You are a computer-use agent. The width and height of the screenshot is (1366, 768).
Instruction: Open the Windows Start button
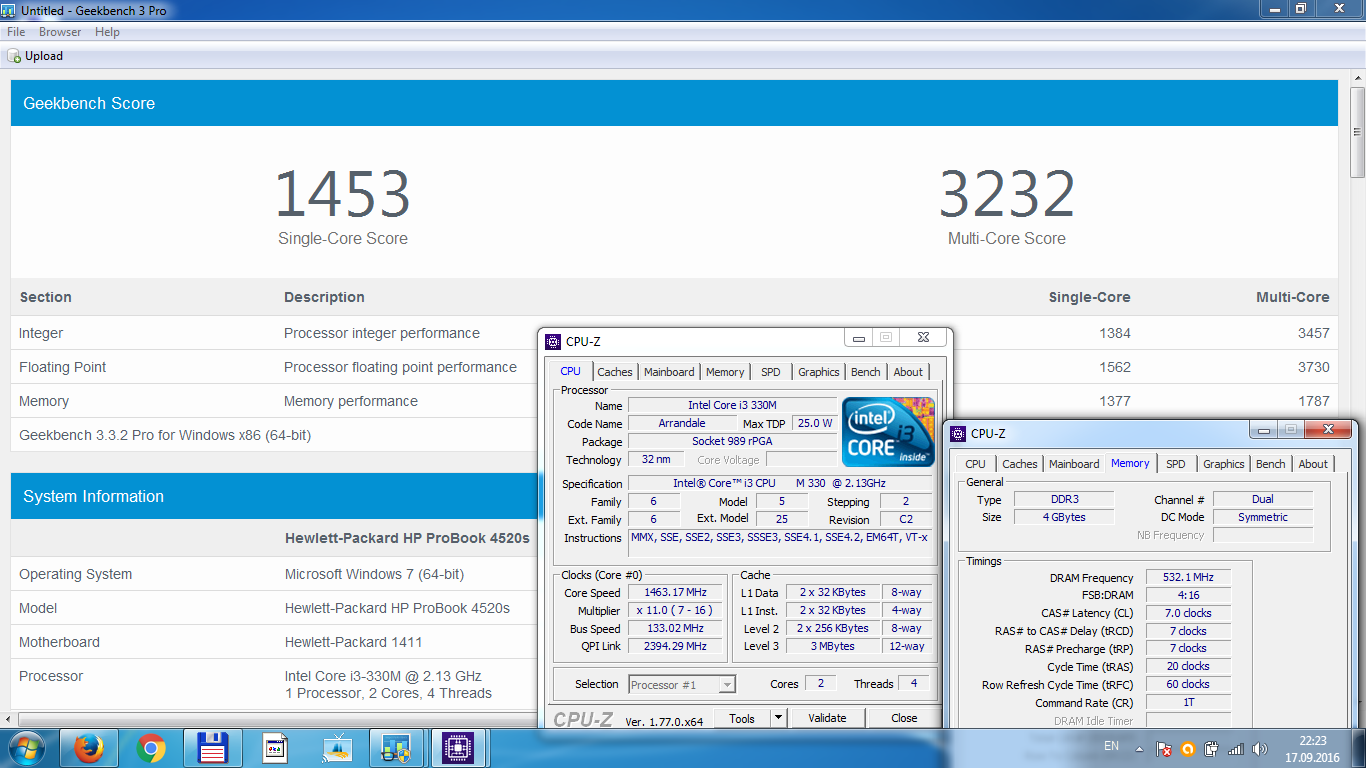(27, 748)
